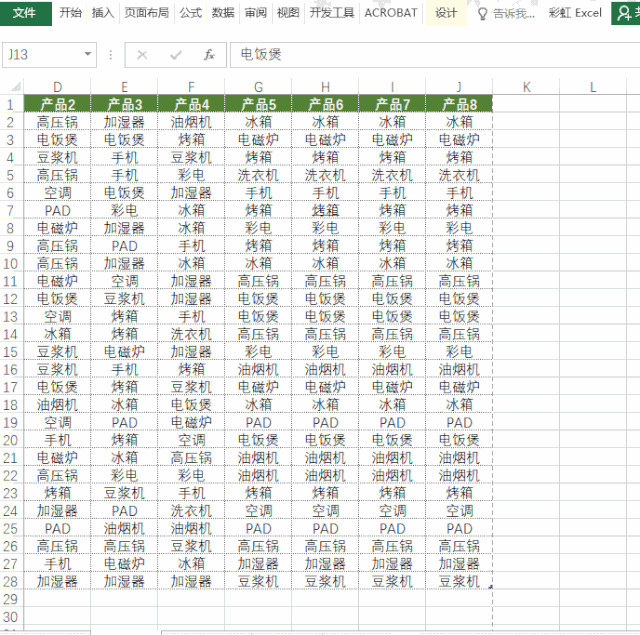Switch to the 开始 ribbon tab
Image resolution: width=640 pixels, height=635 pixels.
71,13
